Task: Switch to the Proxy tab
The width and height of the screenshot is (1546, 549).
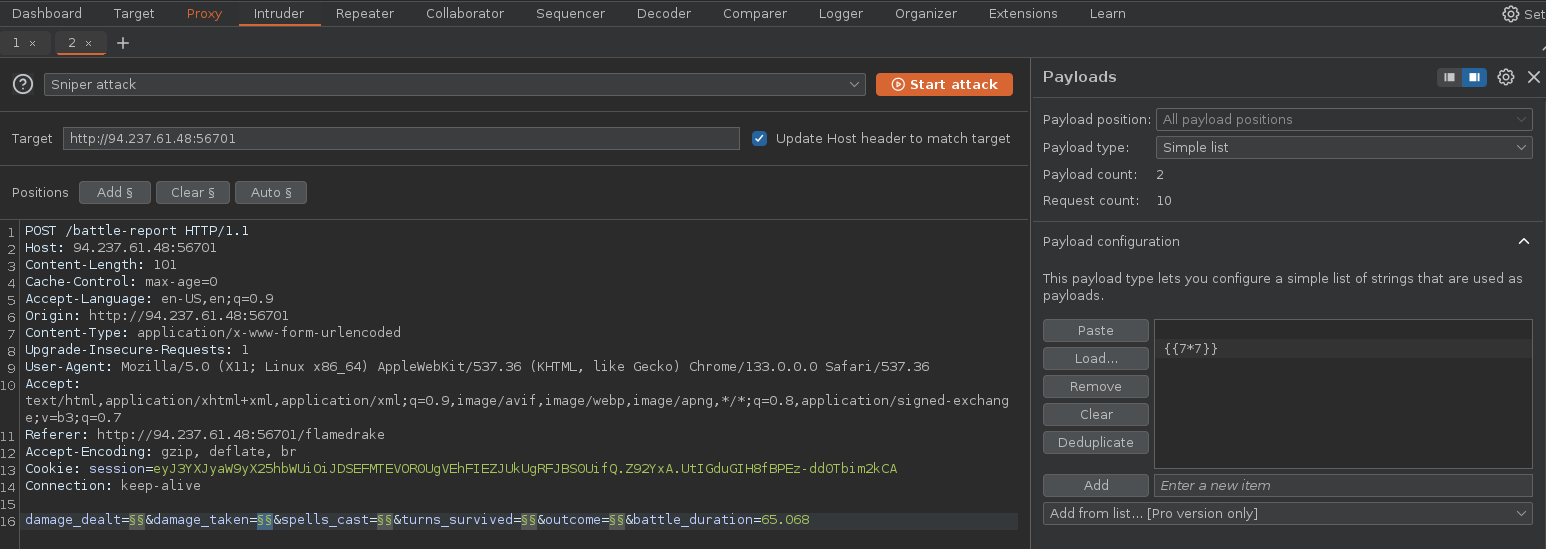Action: pos(204,14)
